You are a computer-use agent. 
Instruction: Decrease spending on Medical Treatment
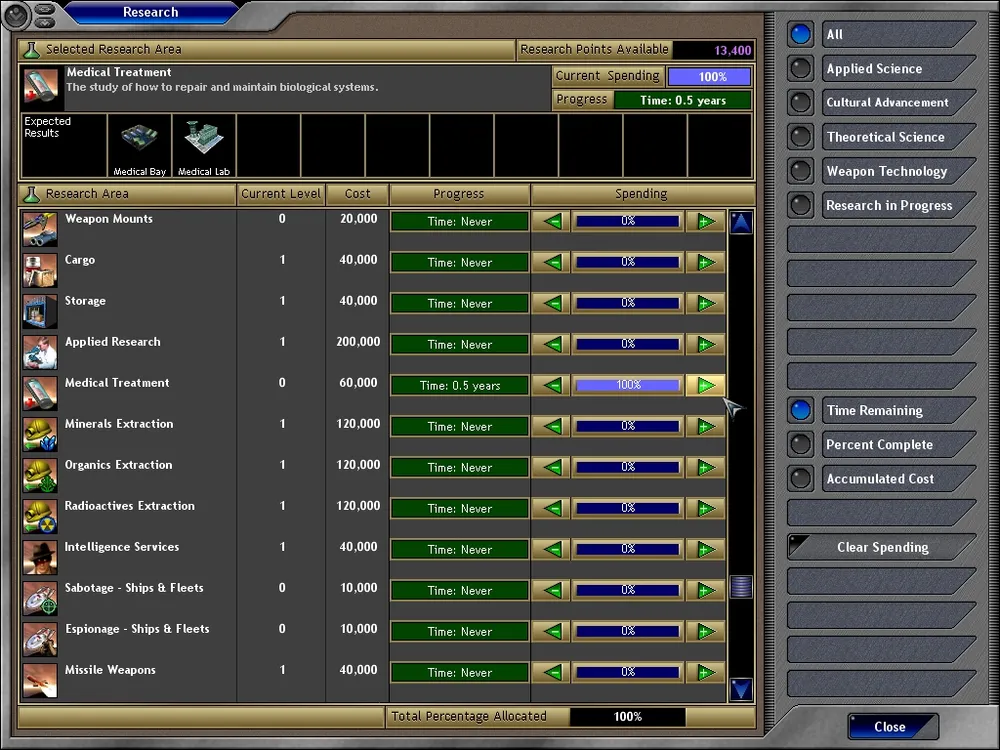coord(551,386)
